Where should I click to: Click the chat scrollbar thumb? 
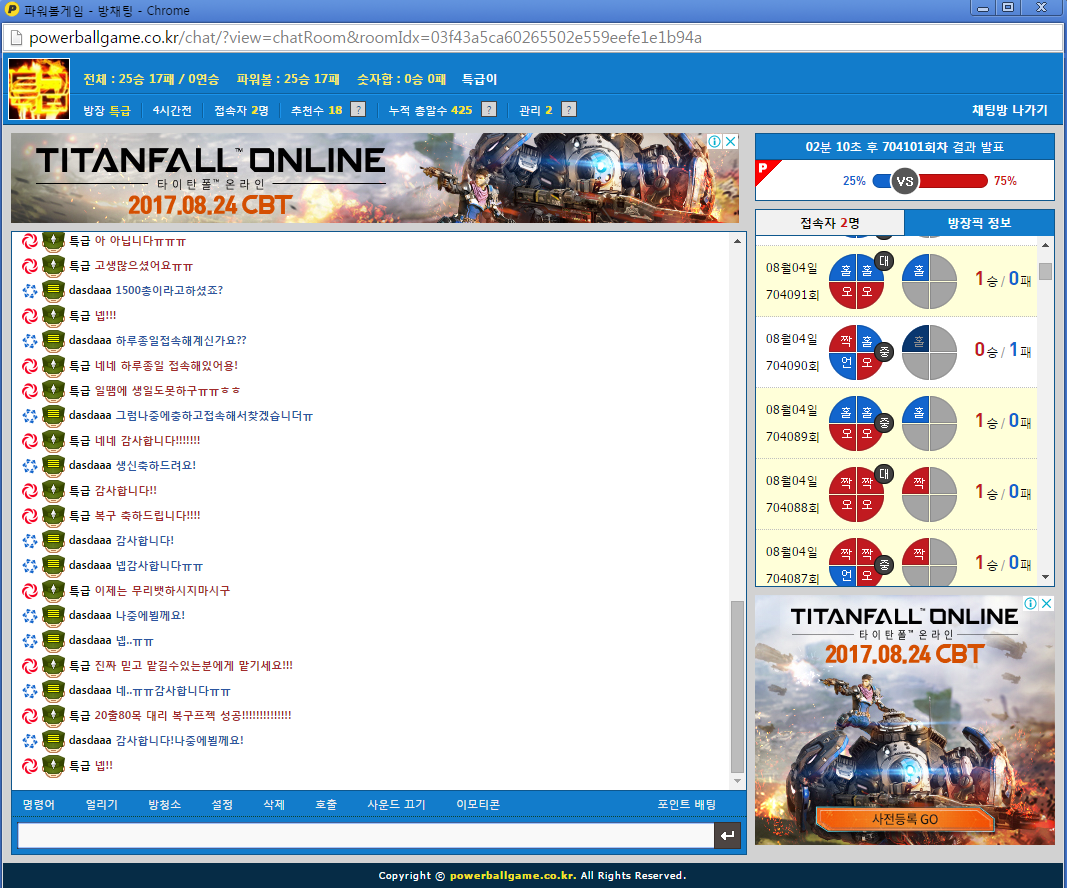[737, 687]
